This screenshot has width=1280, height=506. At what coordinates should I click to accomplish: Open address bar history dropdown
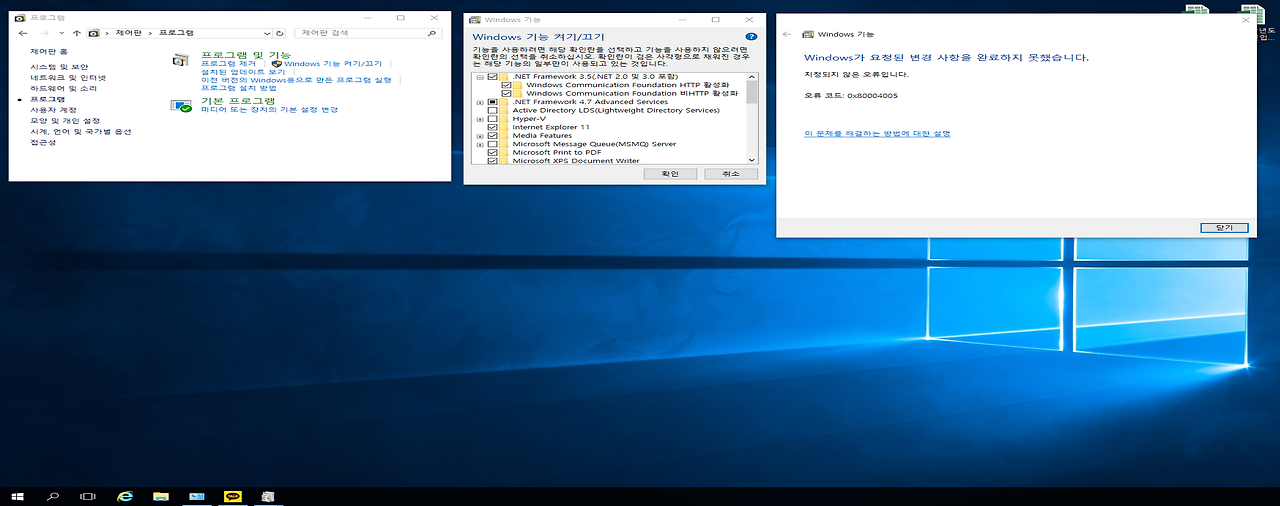tap(266, 33)
